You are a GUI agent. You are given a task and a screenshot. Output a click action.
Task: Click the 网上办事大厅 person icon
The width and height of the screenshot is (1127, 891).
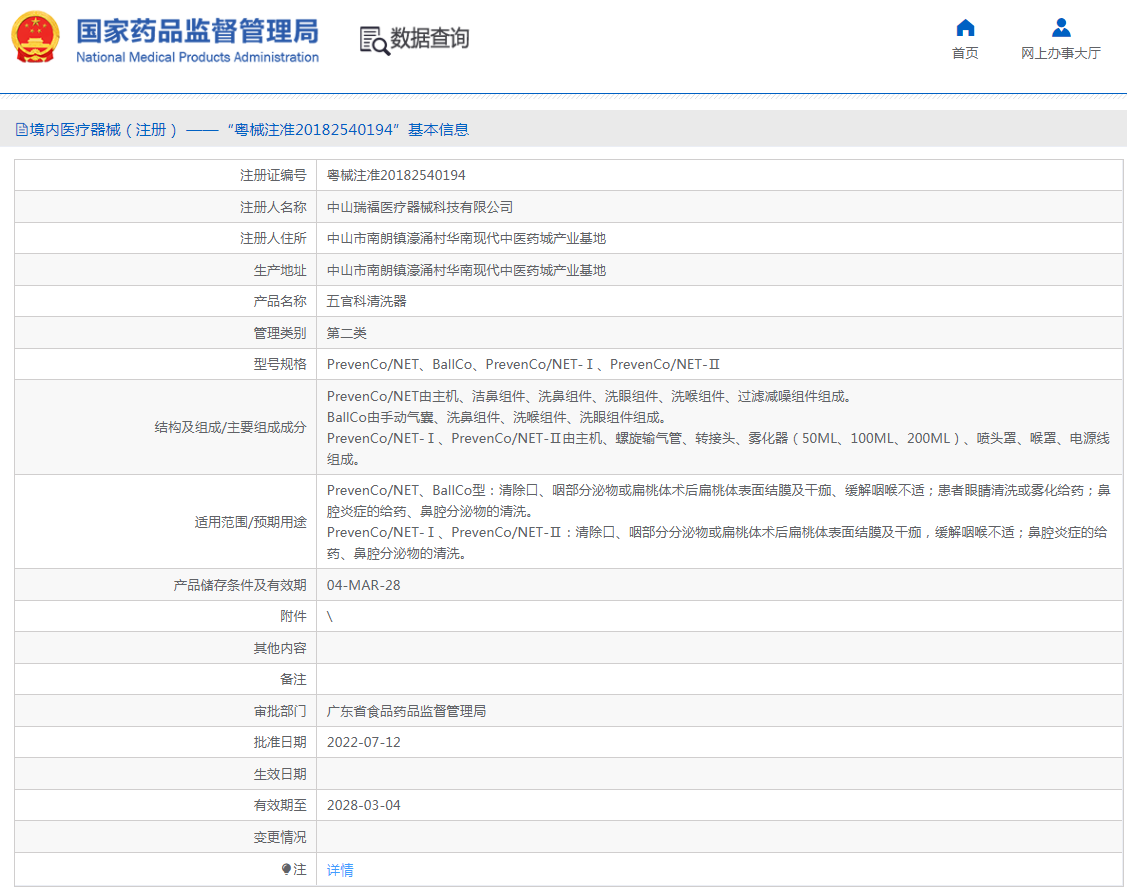pos(1061,27)
